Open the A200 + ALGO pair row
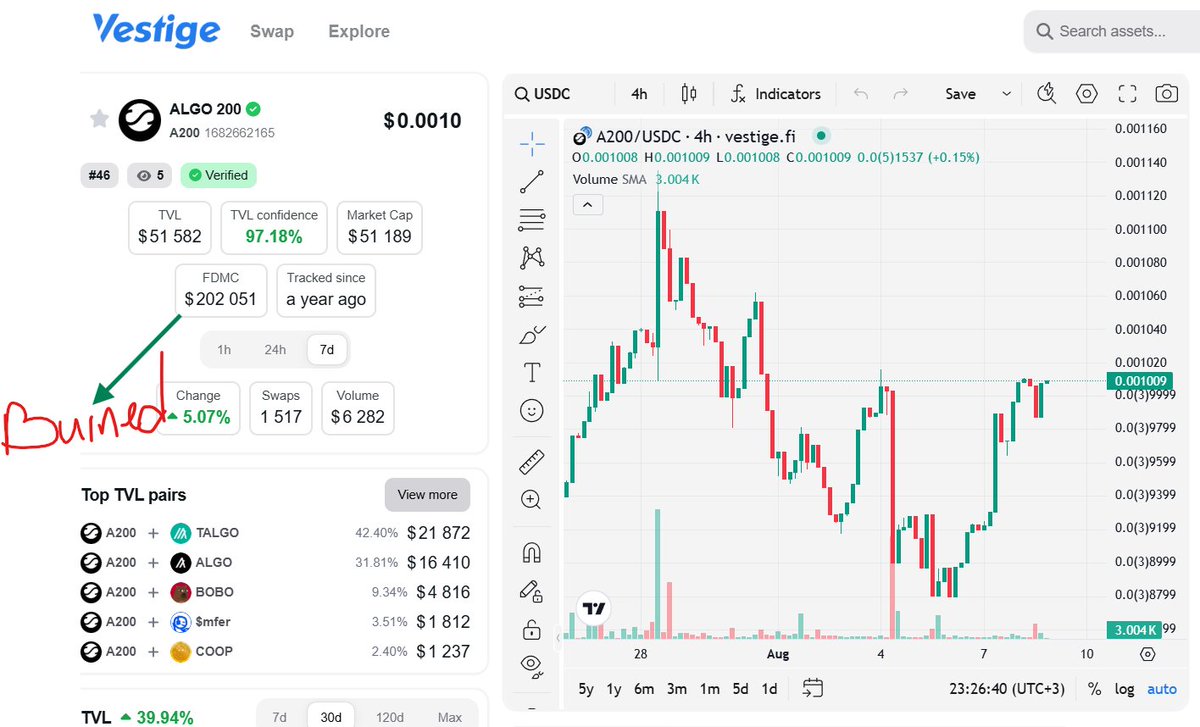This screenshot has height=727, width=1200. pos(275,562)
